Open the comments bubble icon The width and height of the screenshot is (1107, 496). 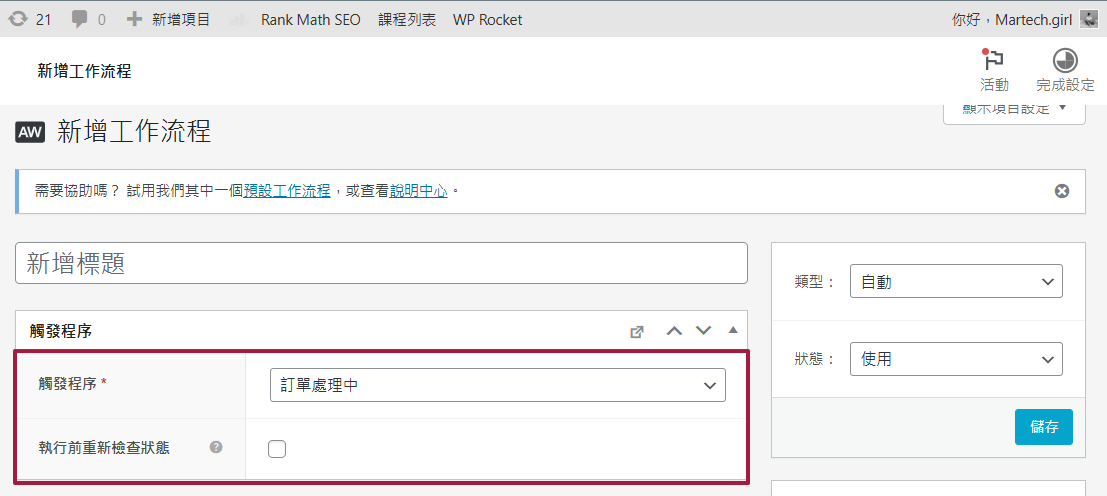pos(80,19)
